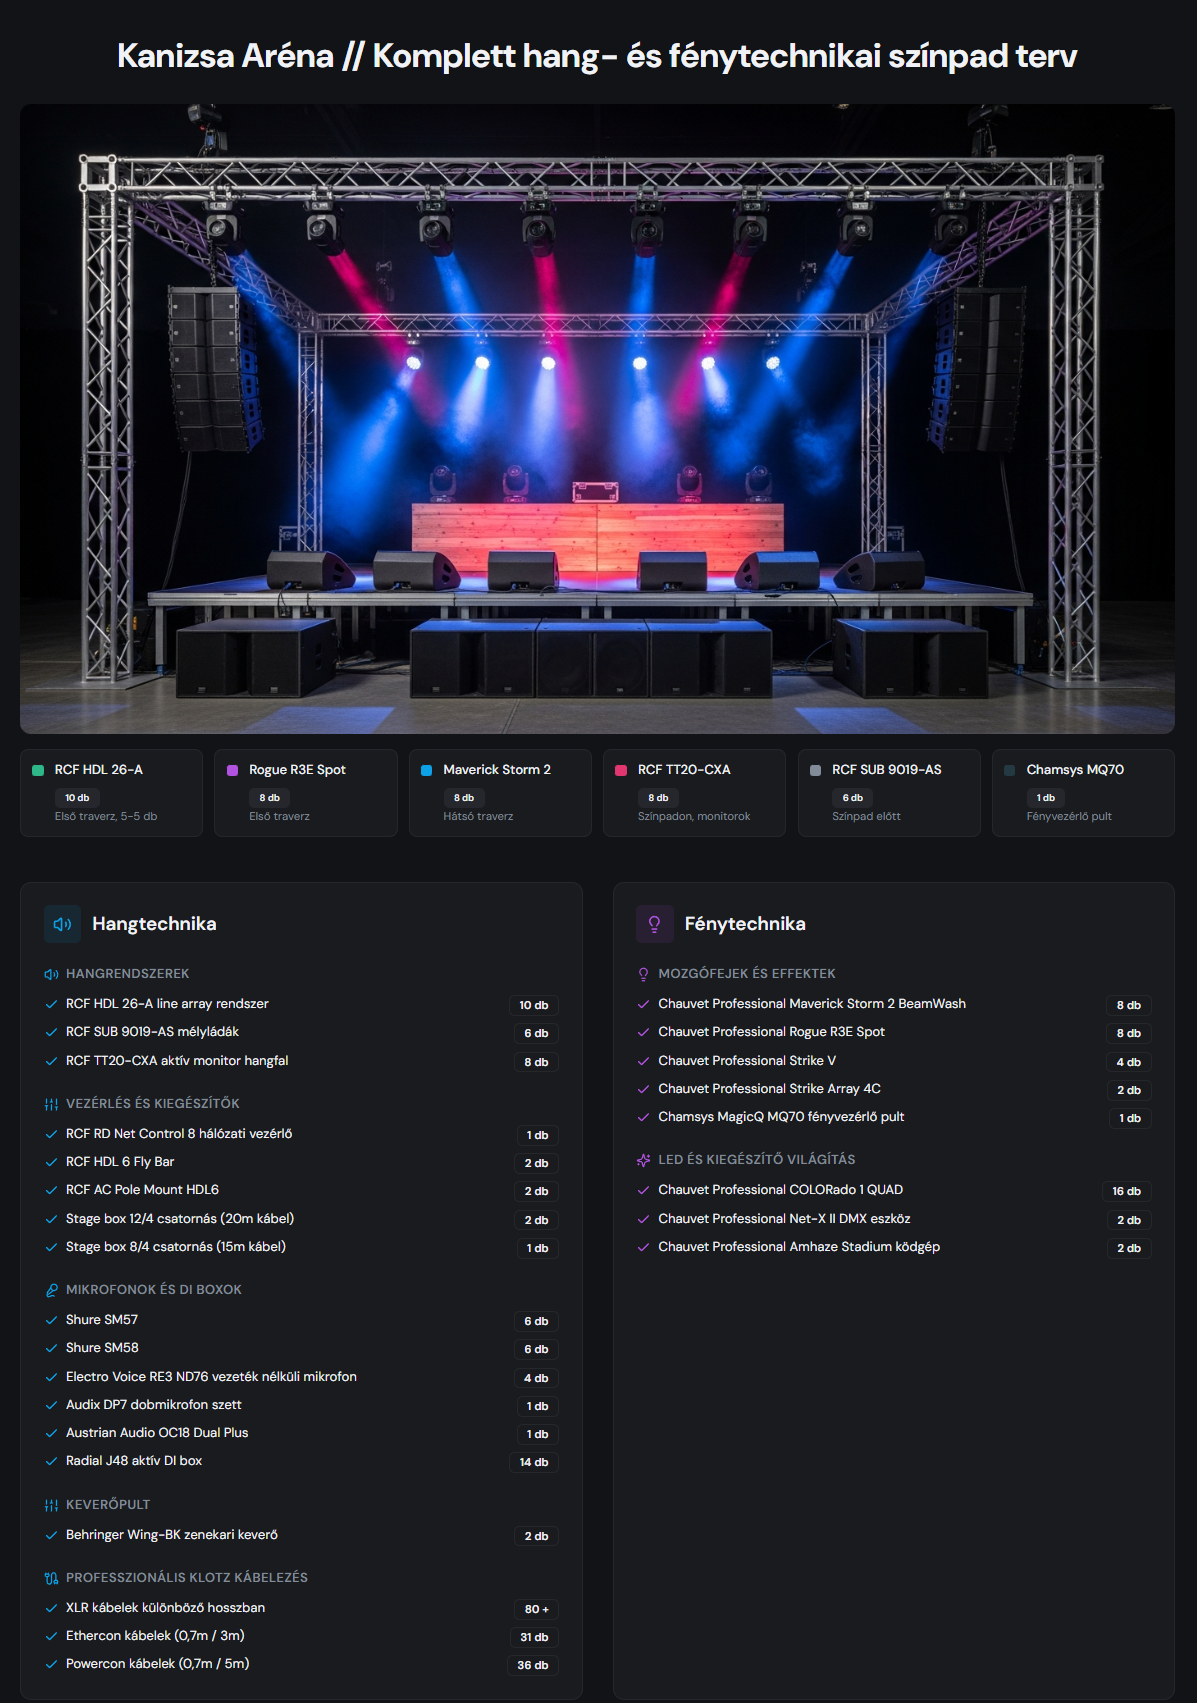Click 'RCF RD Net Control 8 hálózati vezérlő'
Viewport: 1197px width, 1703px height.
tap(179, 1134)
